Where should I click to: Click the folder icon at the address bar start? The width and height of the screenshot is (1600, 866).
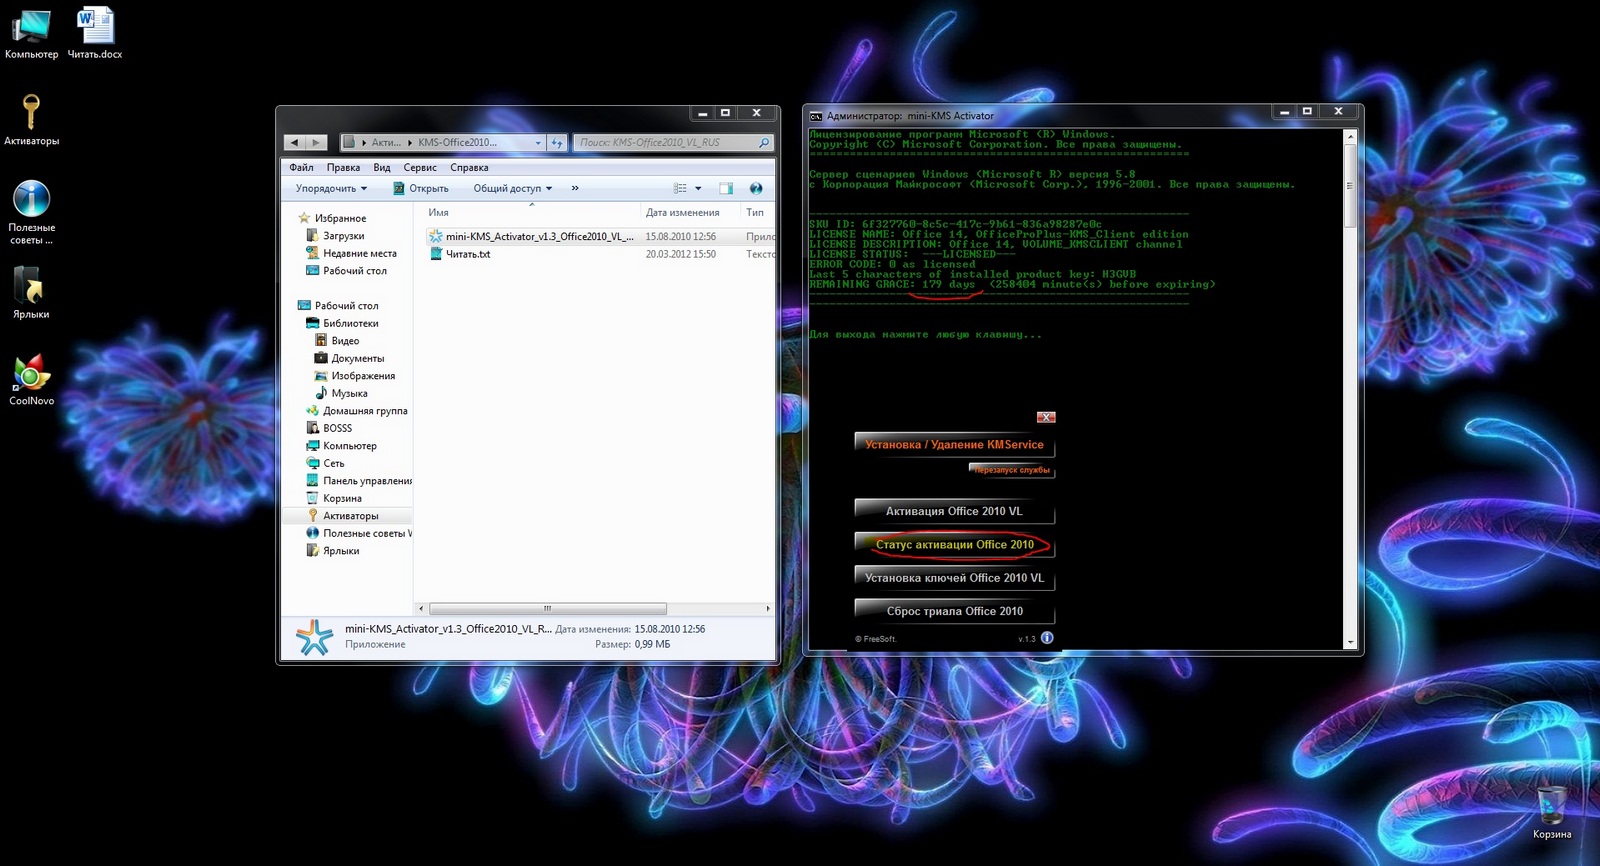point(350,143)
